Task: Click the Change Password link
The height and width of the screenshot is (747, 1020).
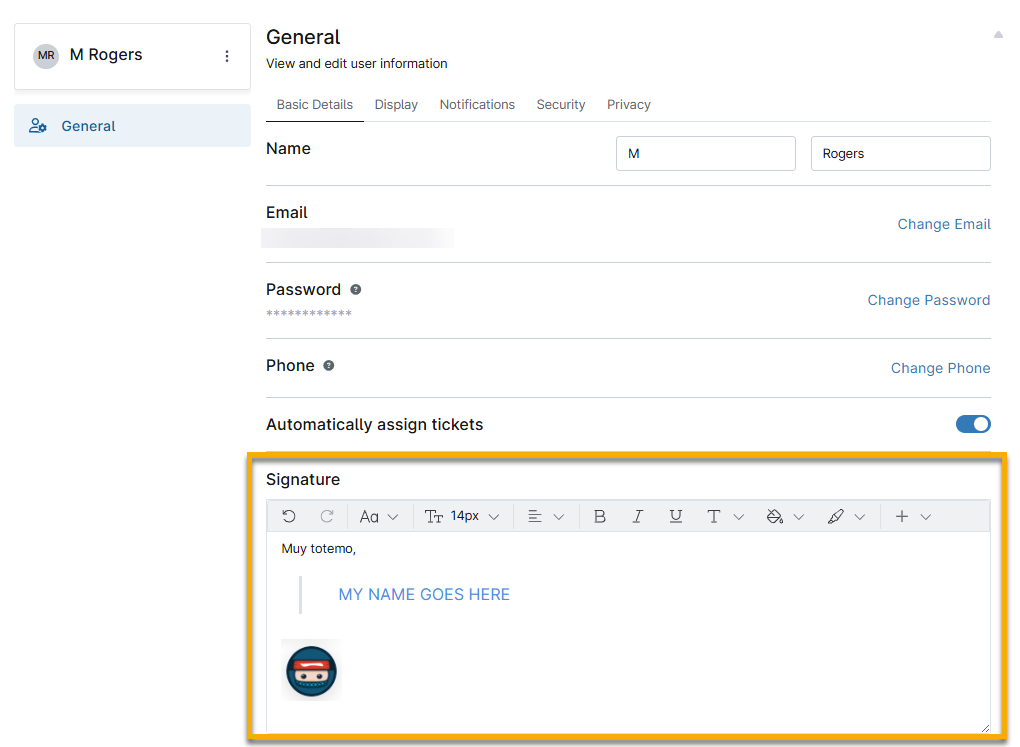Action: [928, 300]
